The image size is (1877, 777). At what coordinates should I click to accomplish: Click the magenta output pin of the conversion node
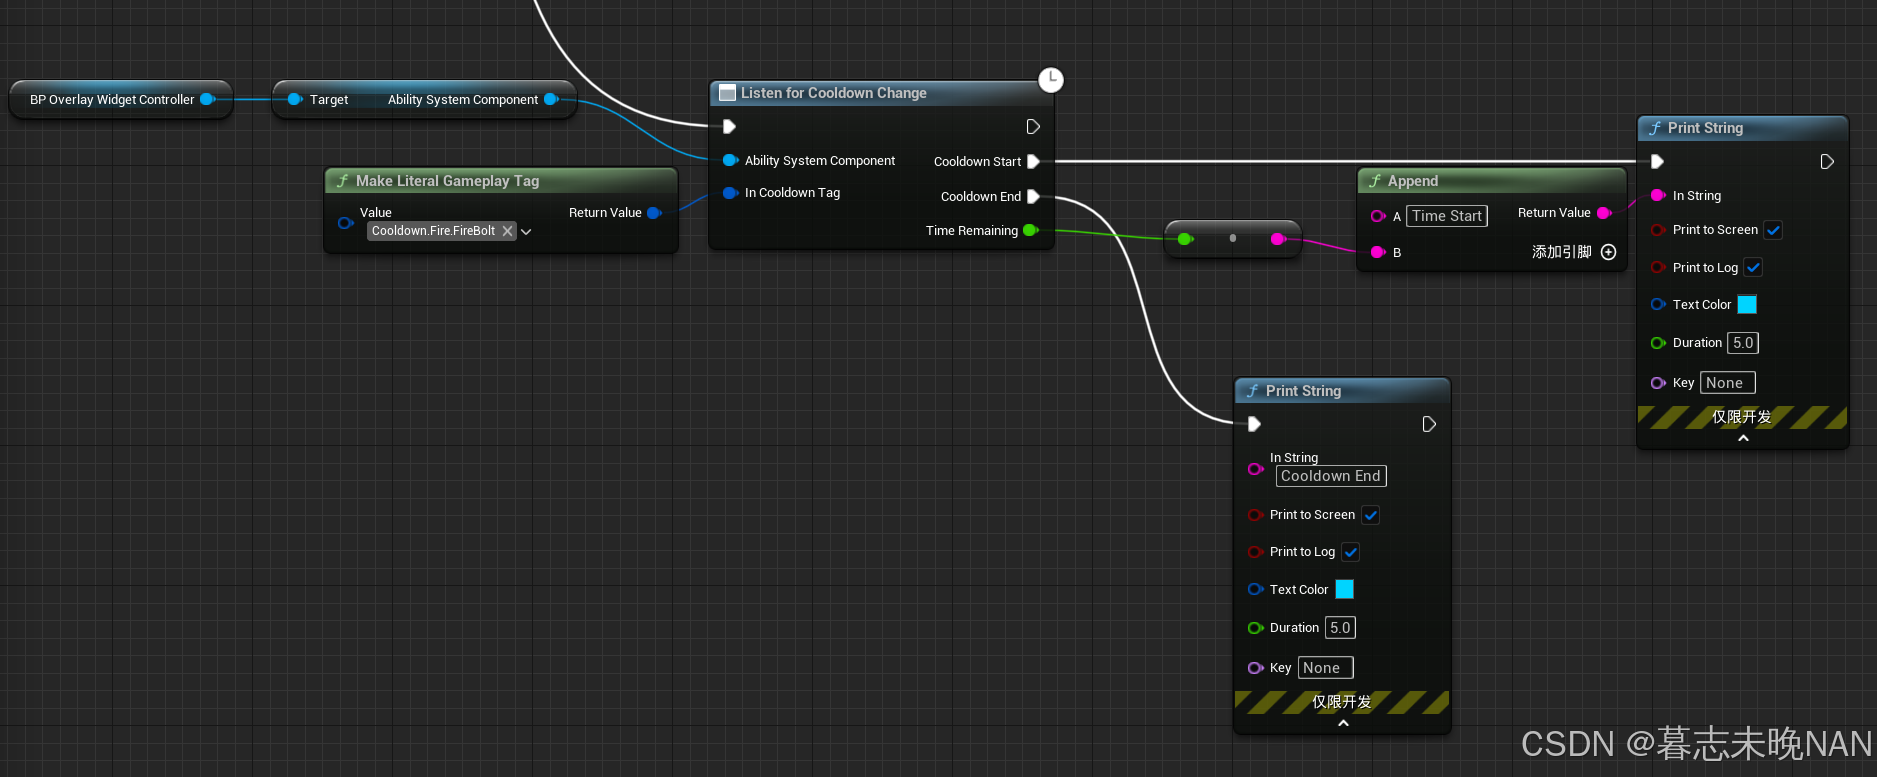(x=1277, y=239)
